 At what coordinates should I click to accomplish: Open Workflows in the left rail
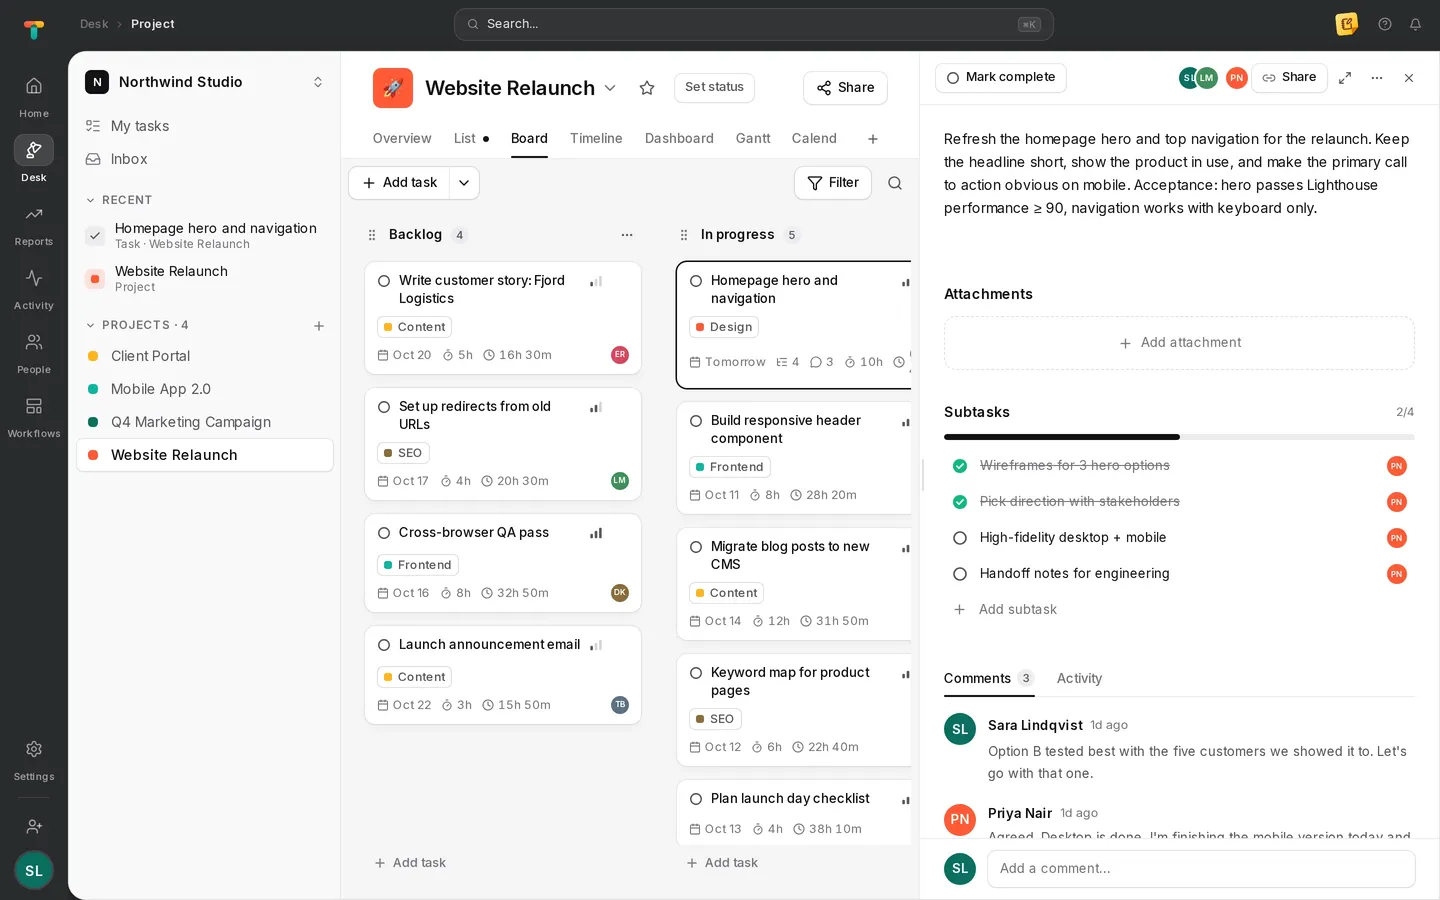tap(34, 406)
